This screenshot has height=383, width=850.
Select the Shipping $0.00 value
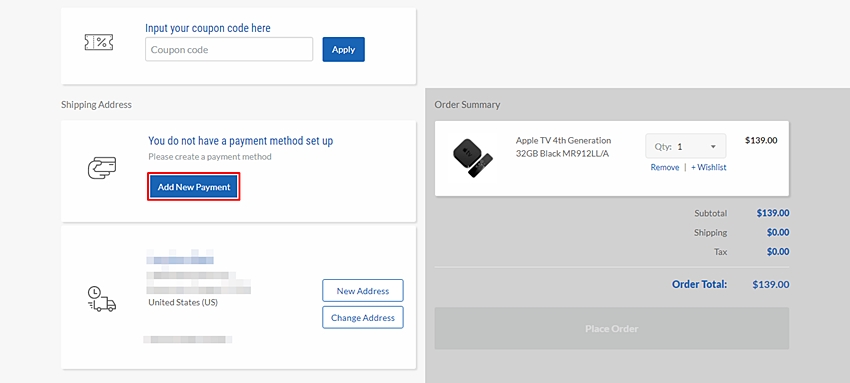point(778,232)
